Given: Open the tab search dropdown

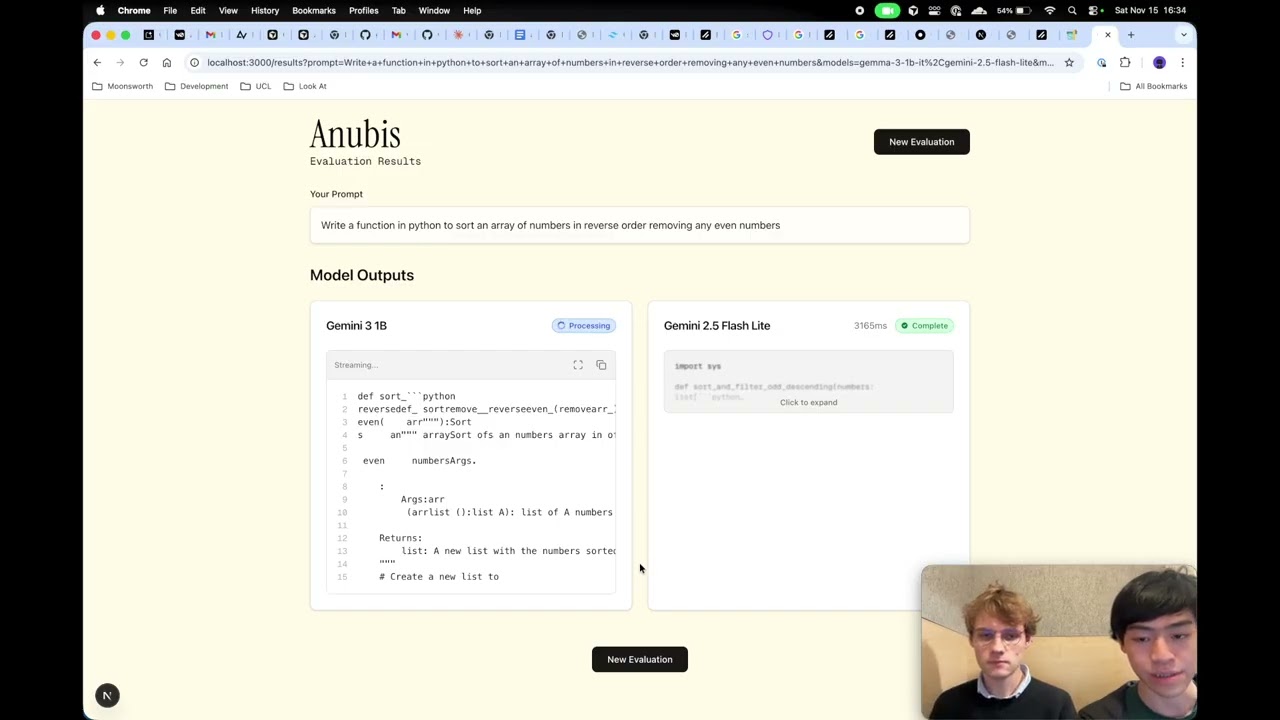Looking at the screenshot, I should click(x=1183, y=35).
